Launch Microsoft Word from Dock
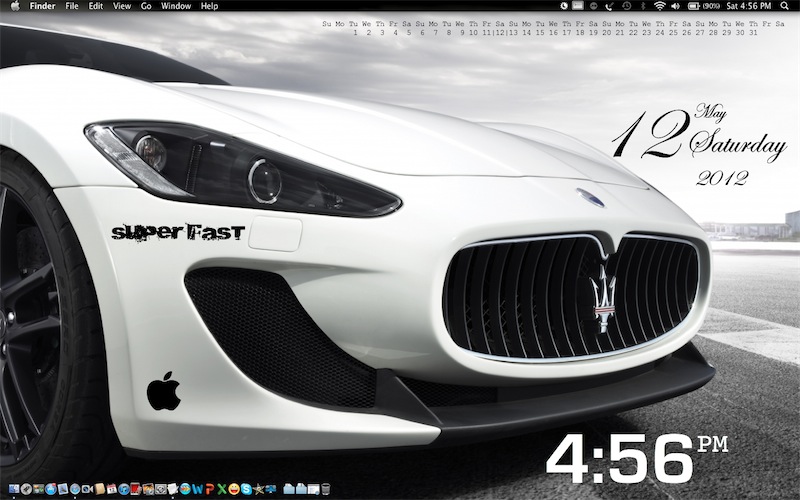800x500 pixels. tap(197, 489)
